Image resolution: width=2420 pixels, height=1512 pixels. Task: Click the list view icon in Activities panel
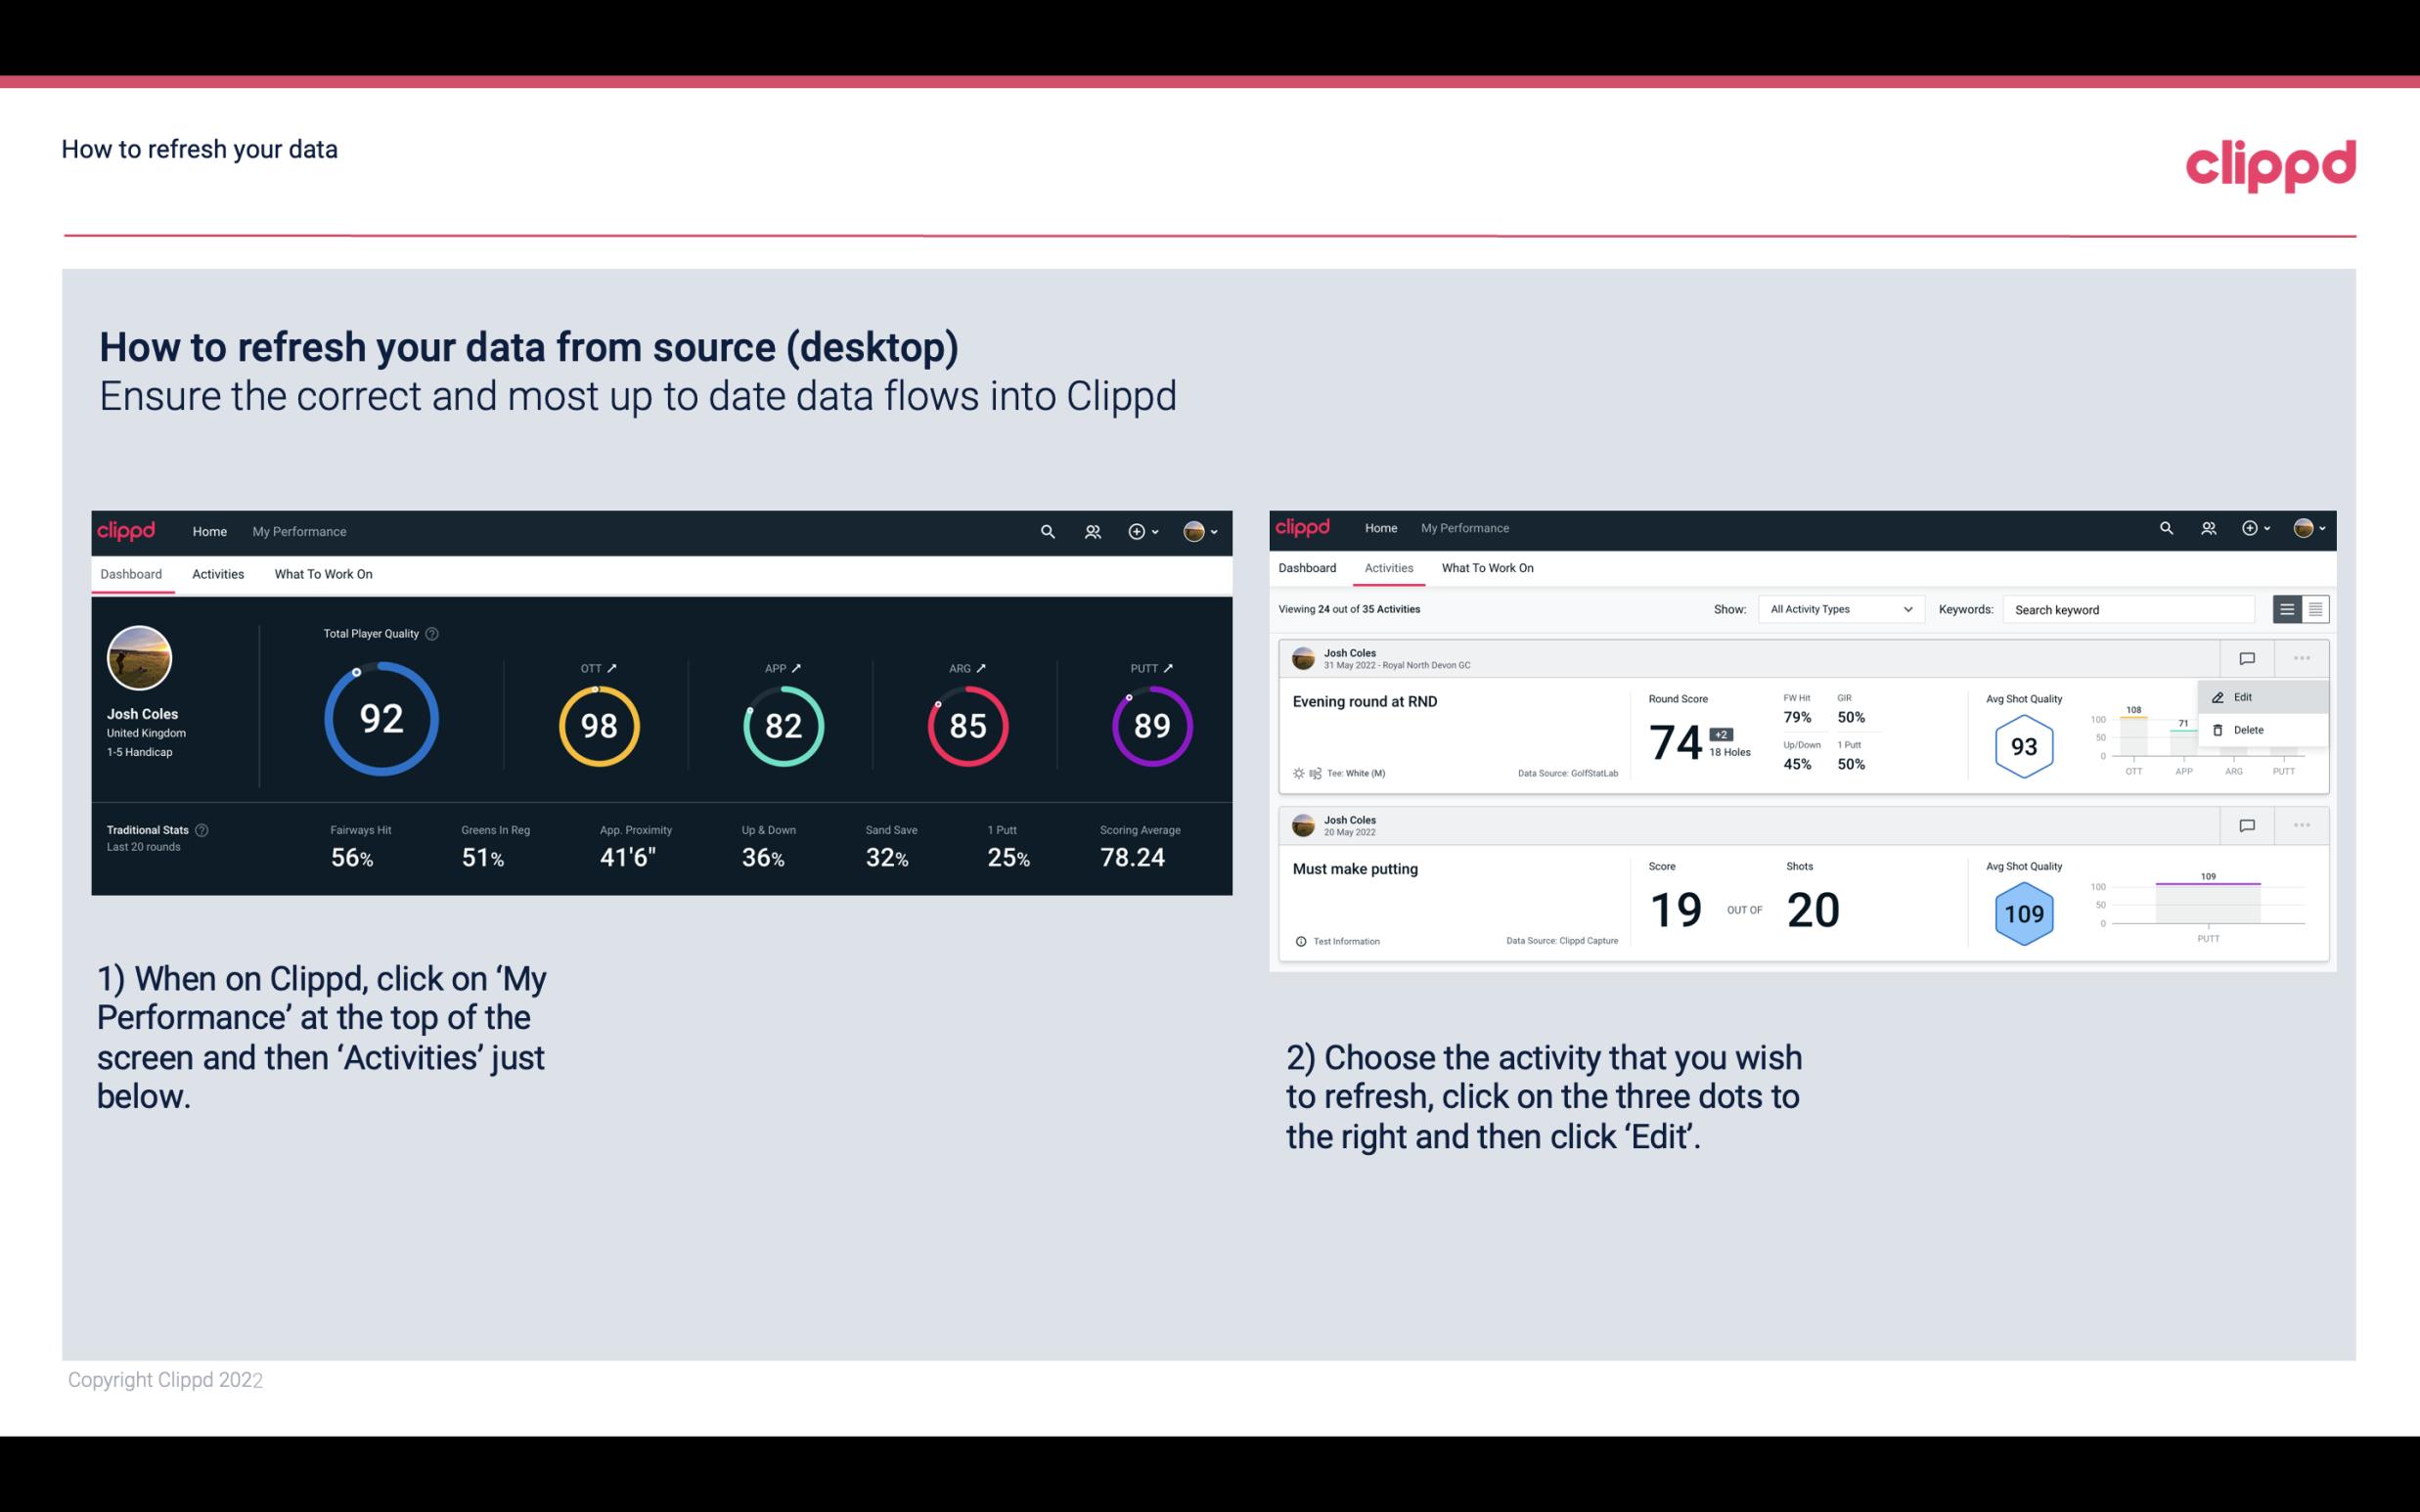[x=2288, y=608]
